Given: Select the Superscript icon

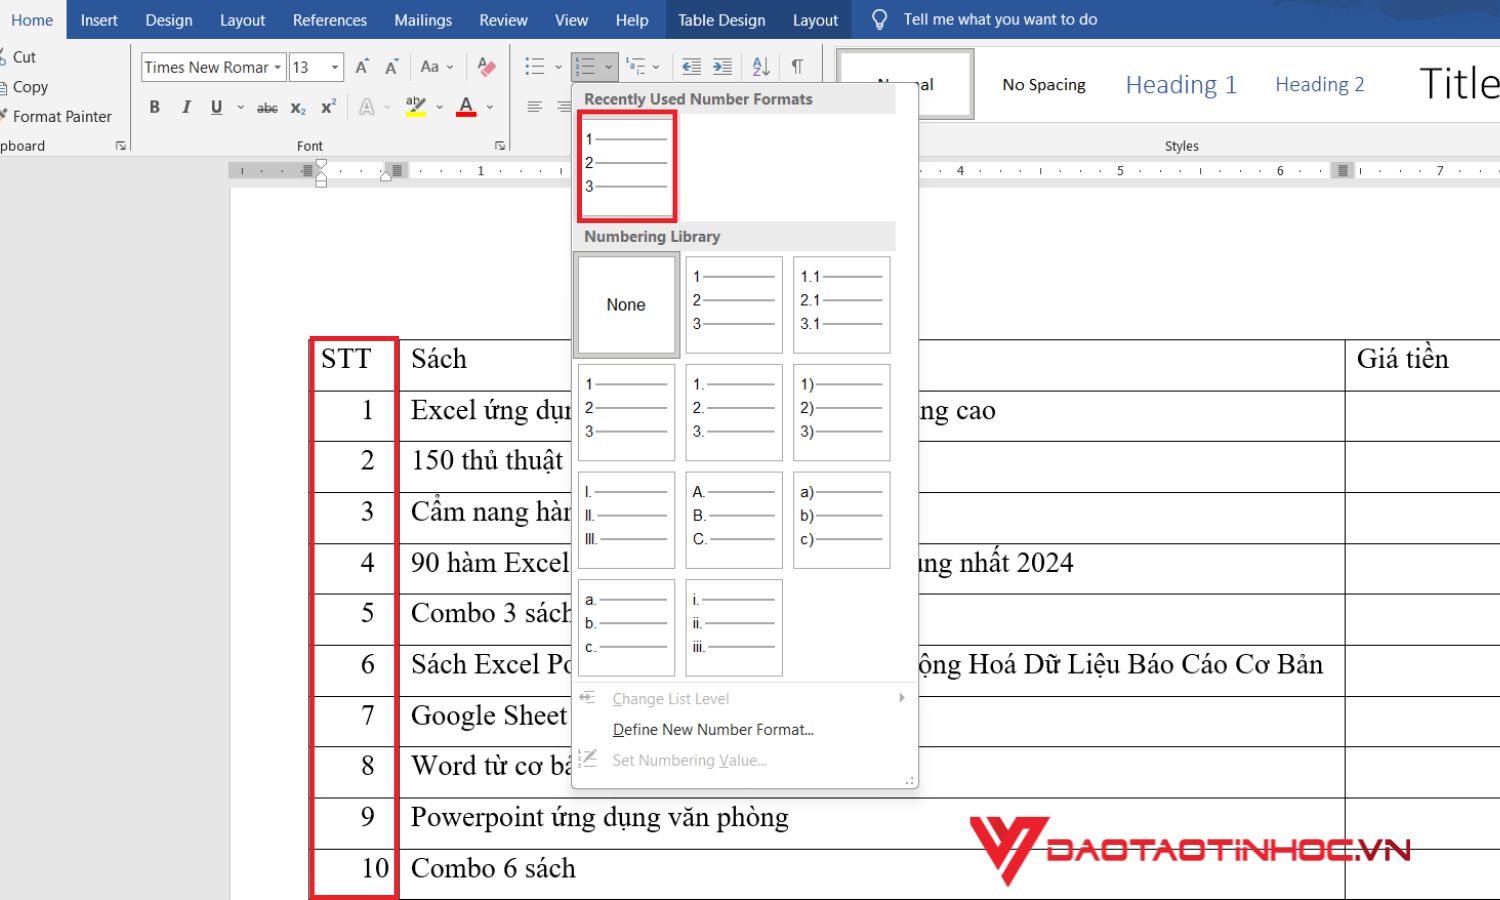Looking at the screenshot, I should tap(327, 105).
